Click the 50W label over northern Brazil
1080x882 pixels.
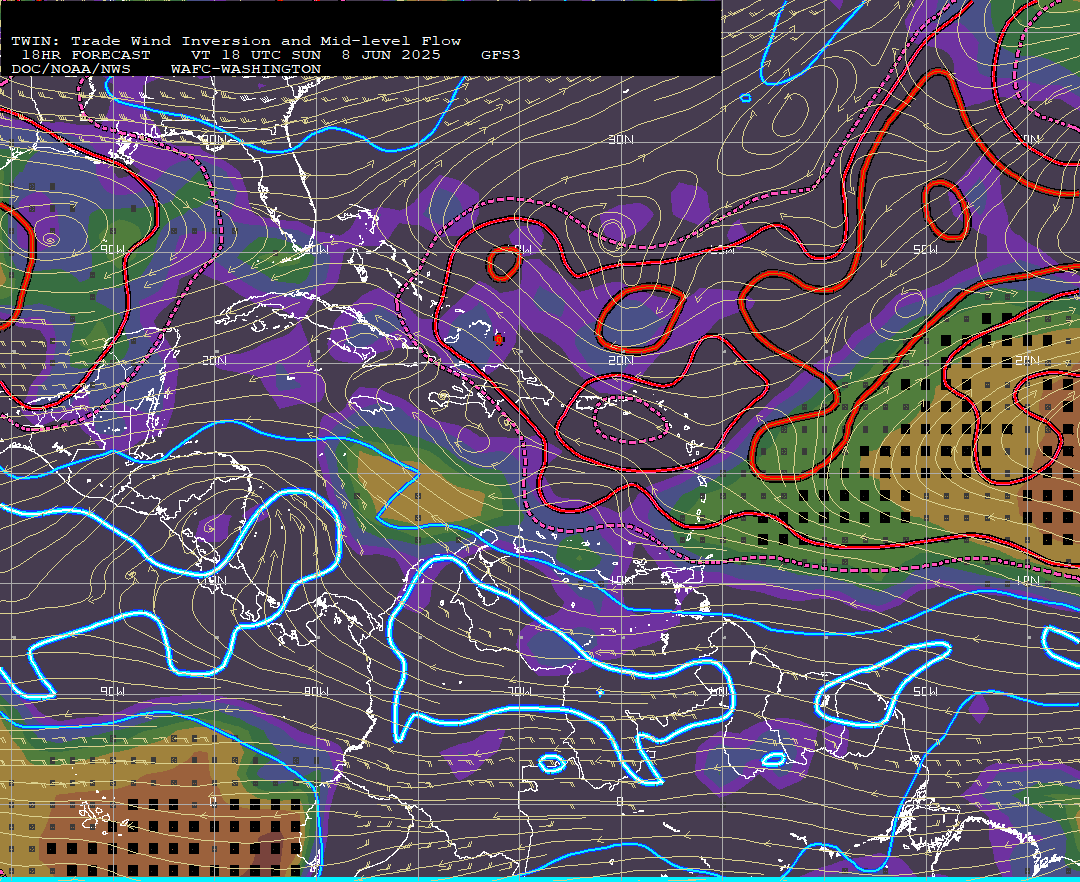(926, 691)
